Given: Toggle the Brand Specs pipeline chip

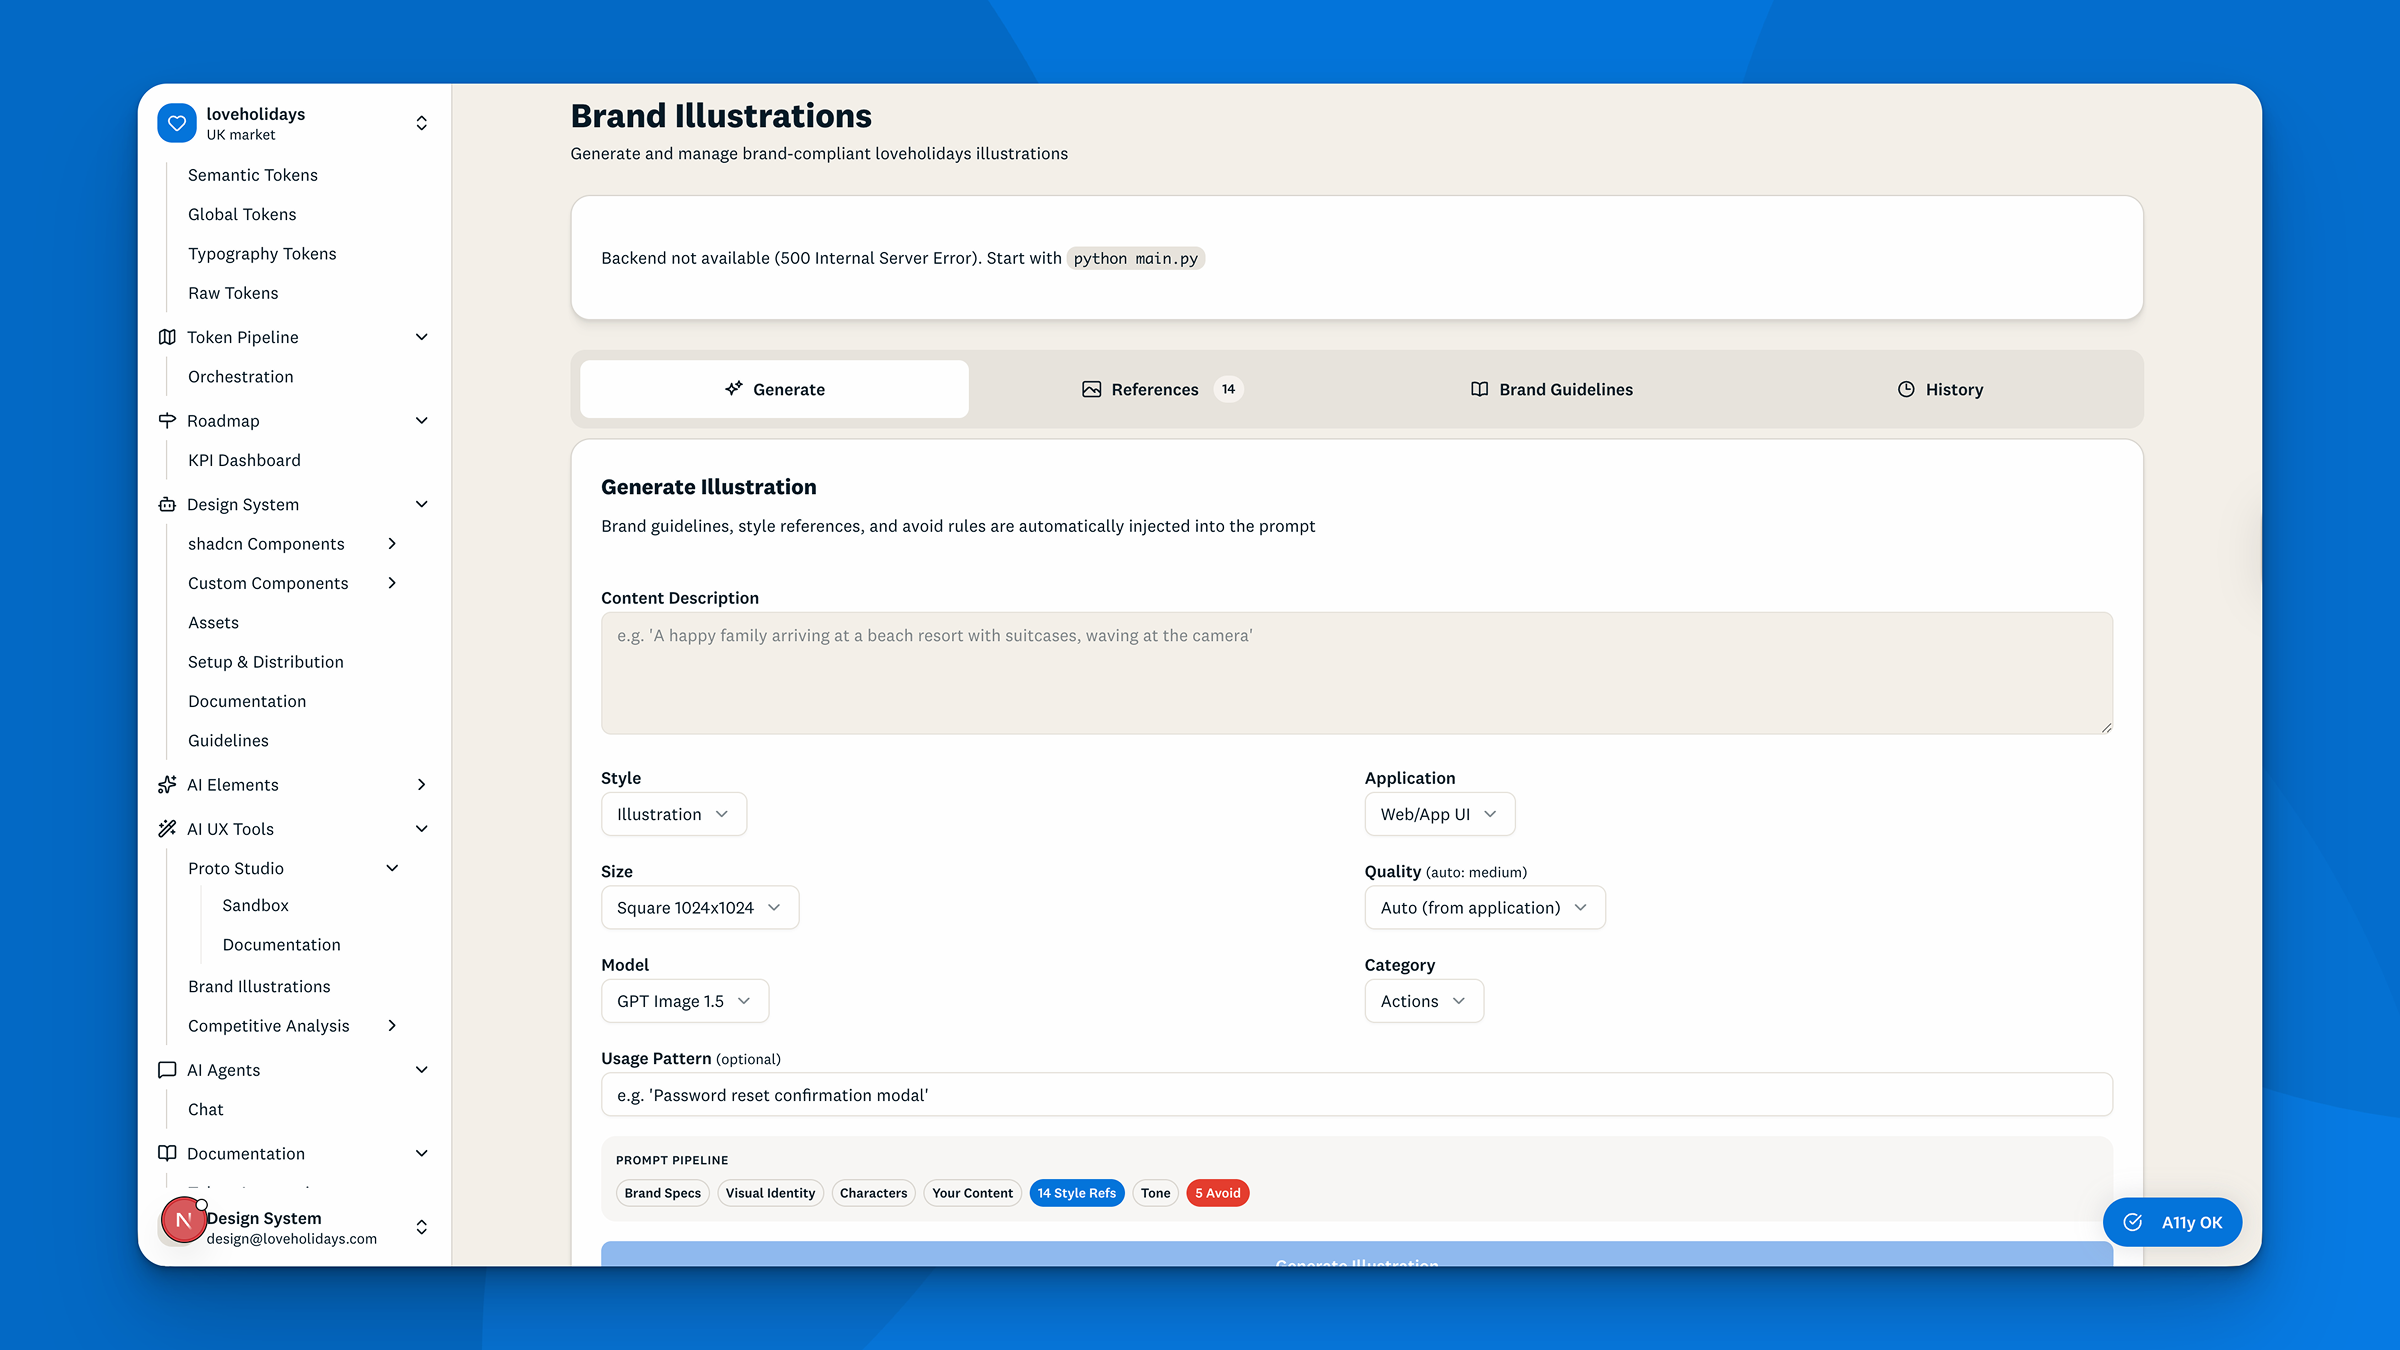Looking at the screenshot, I should tap(662, 1193).
